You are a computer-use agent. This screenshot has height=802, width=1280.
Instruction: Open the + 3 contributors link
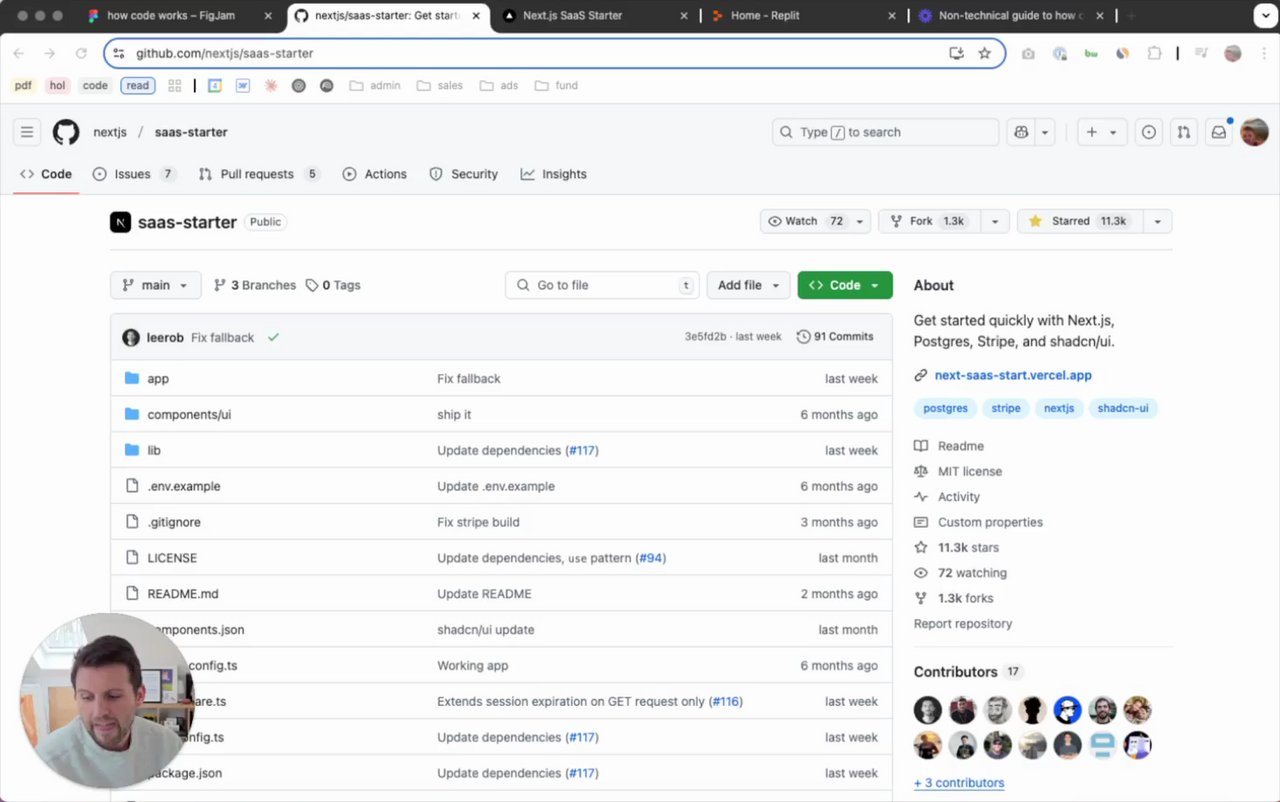point(959,783)
